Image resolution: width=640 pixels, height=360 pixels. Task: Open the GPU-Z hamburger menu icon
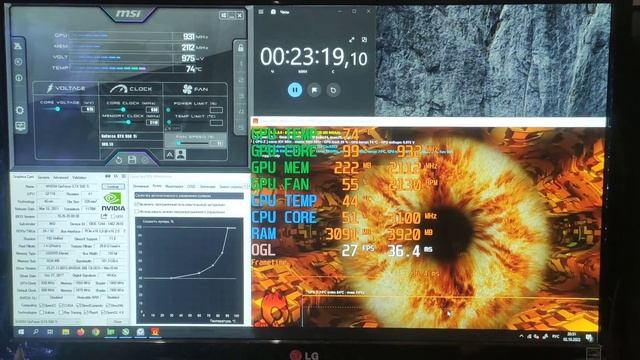tap(124, 176)
